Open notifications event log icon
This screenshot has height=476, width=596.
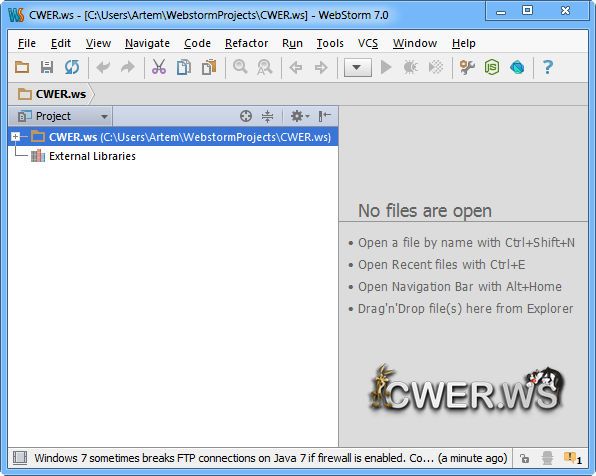573,458
